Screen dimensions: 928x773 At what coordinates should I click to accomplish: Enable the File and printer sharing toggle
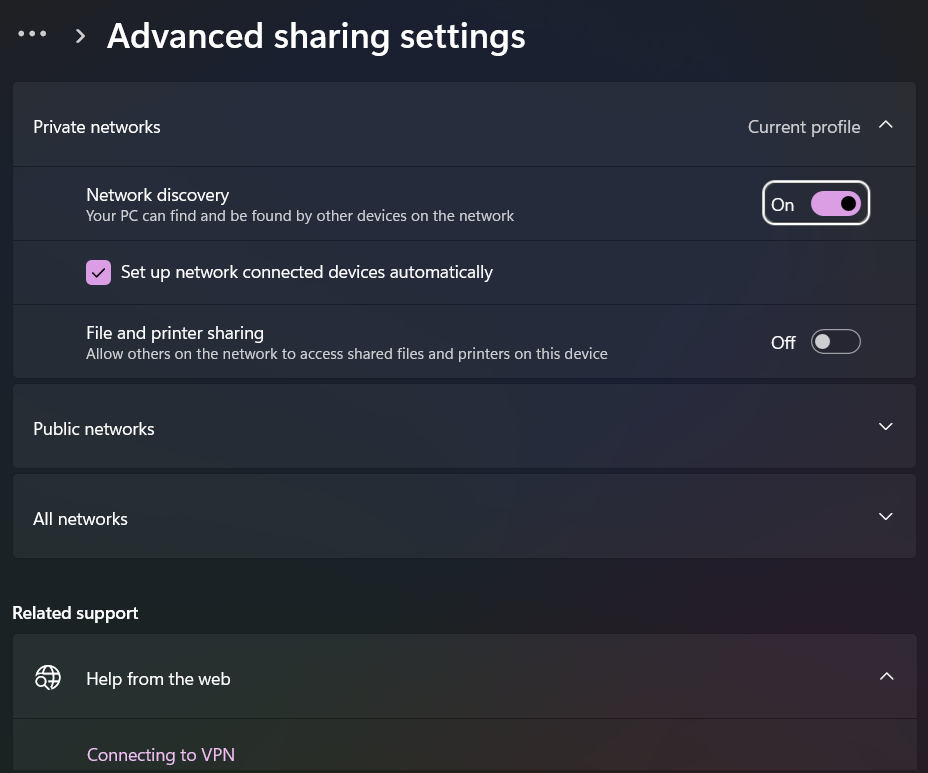tap(835, 342)
